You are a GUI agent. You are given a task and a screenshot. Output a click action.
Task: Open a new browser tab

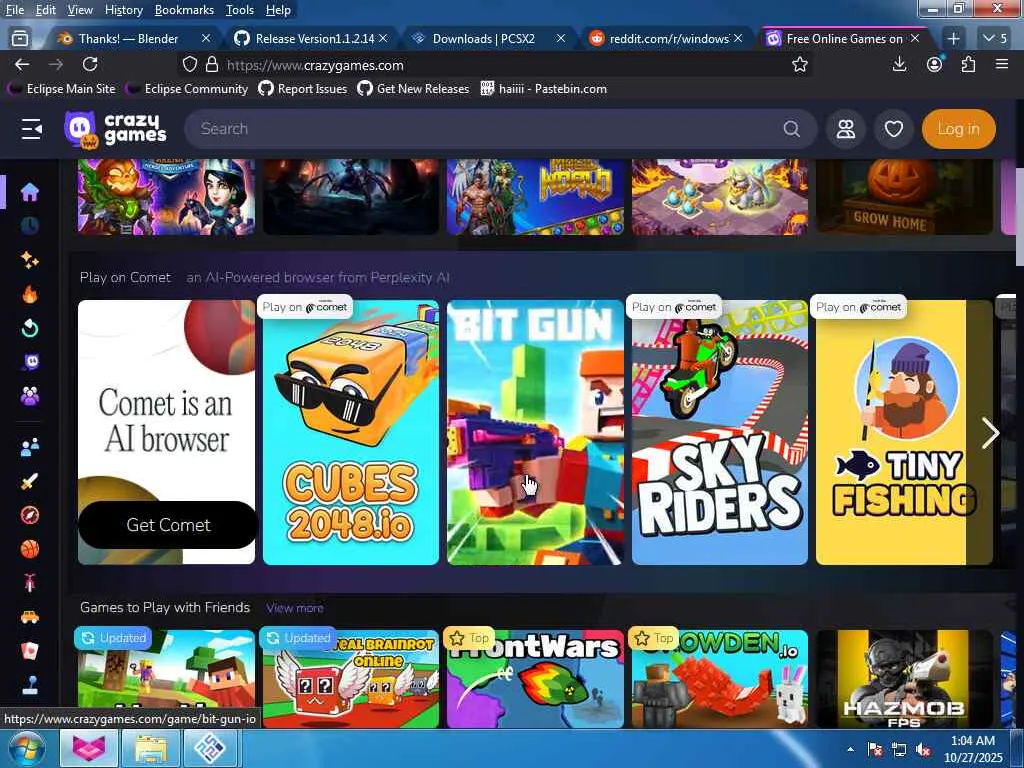pyautogui.click(x=953, y=39)
